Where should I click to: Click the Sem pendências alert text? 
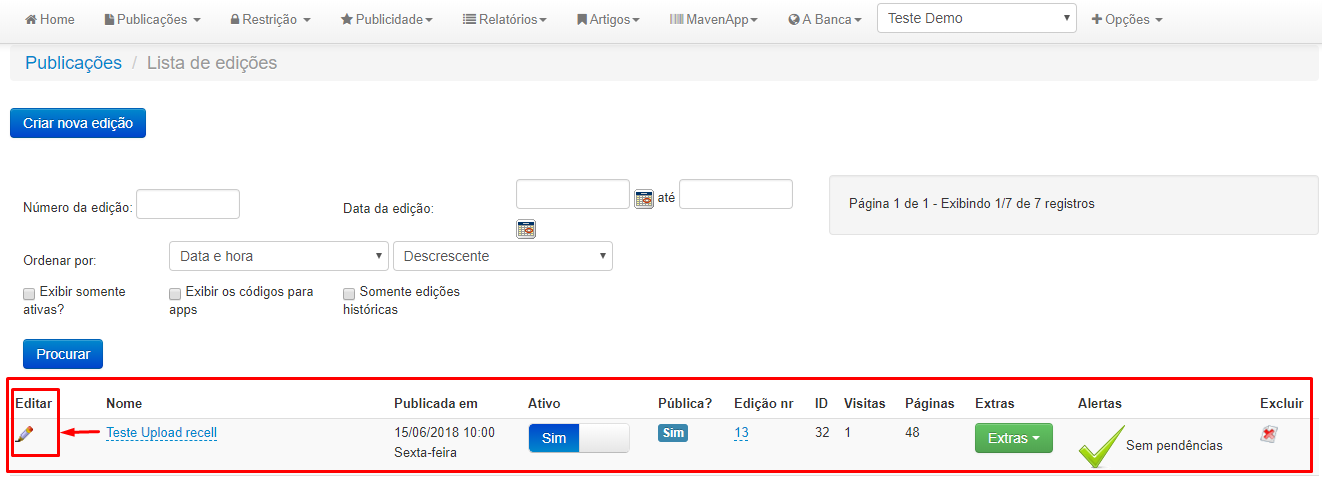(1174, 445)
